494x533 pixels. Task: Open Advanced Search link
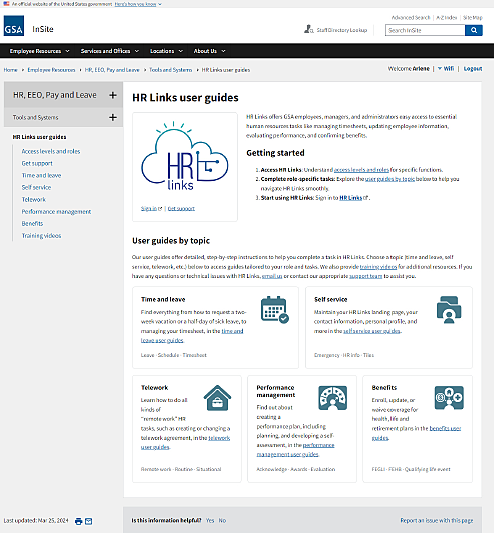pyautogui.click(x=411, y=18)
